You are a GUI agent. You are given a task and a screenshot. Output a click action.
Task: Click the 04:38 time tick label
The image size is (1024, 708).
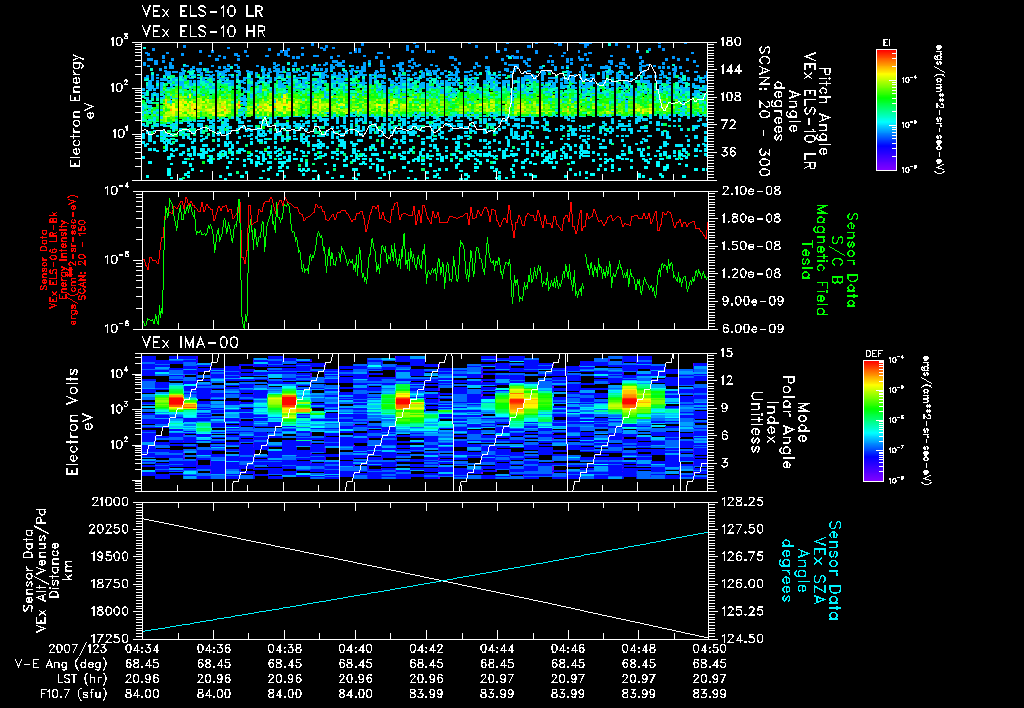pos(285,650)
